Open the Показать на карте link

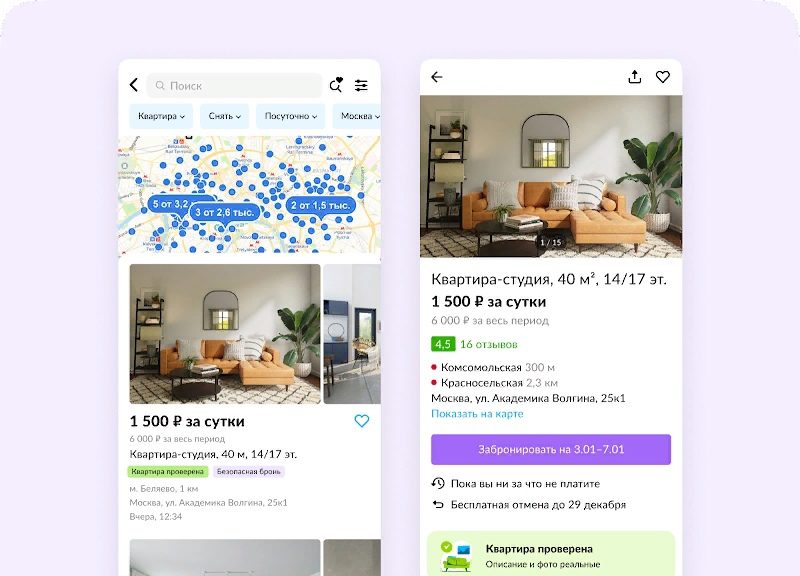pos(477,414)
